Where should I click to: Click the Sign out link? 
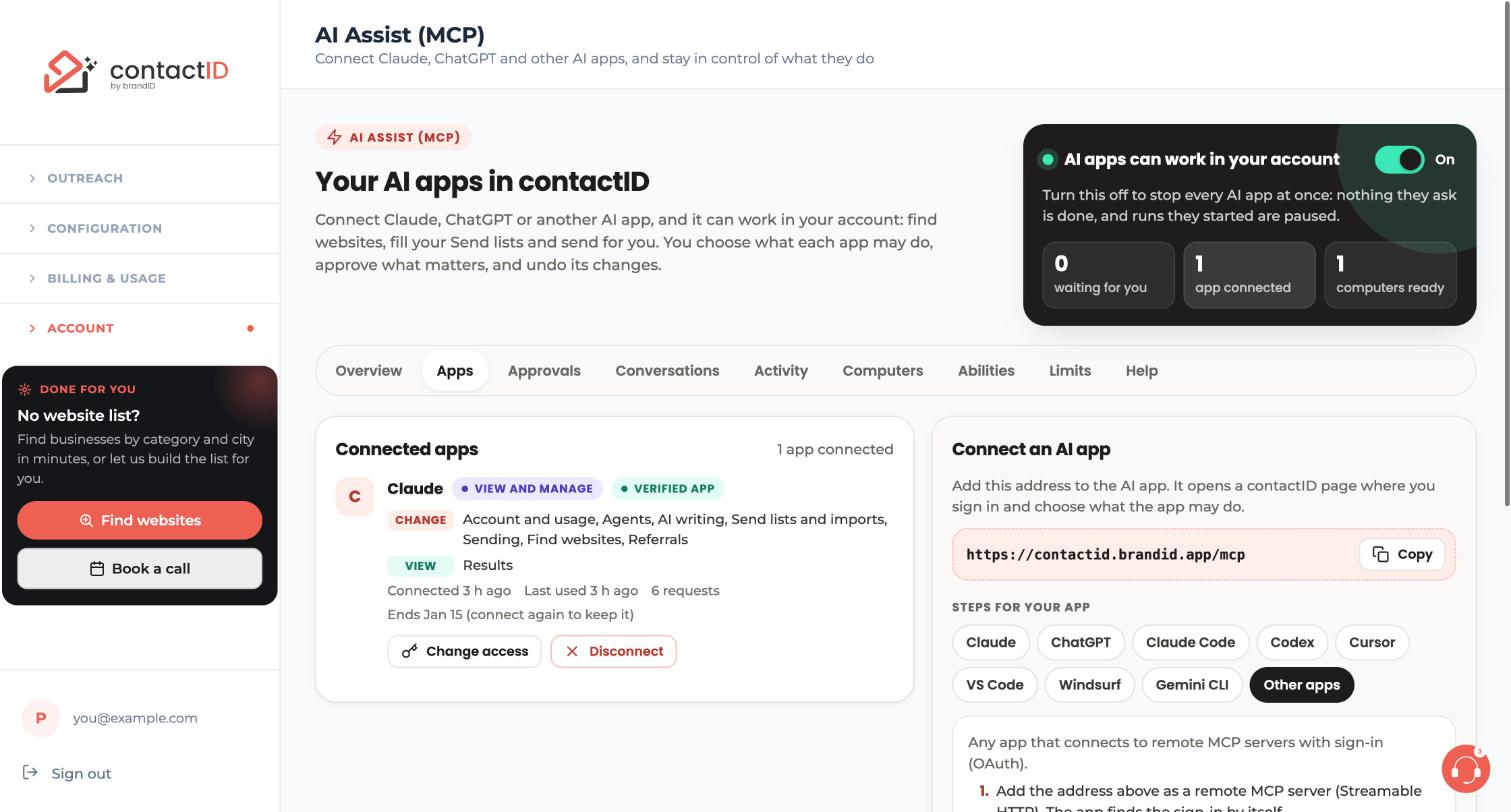tap(81, 773)
